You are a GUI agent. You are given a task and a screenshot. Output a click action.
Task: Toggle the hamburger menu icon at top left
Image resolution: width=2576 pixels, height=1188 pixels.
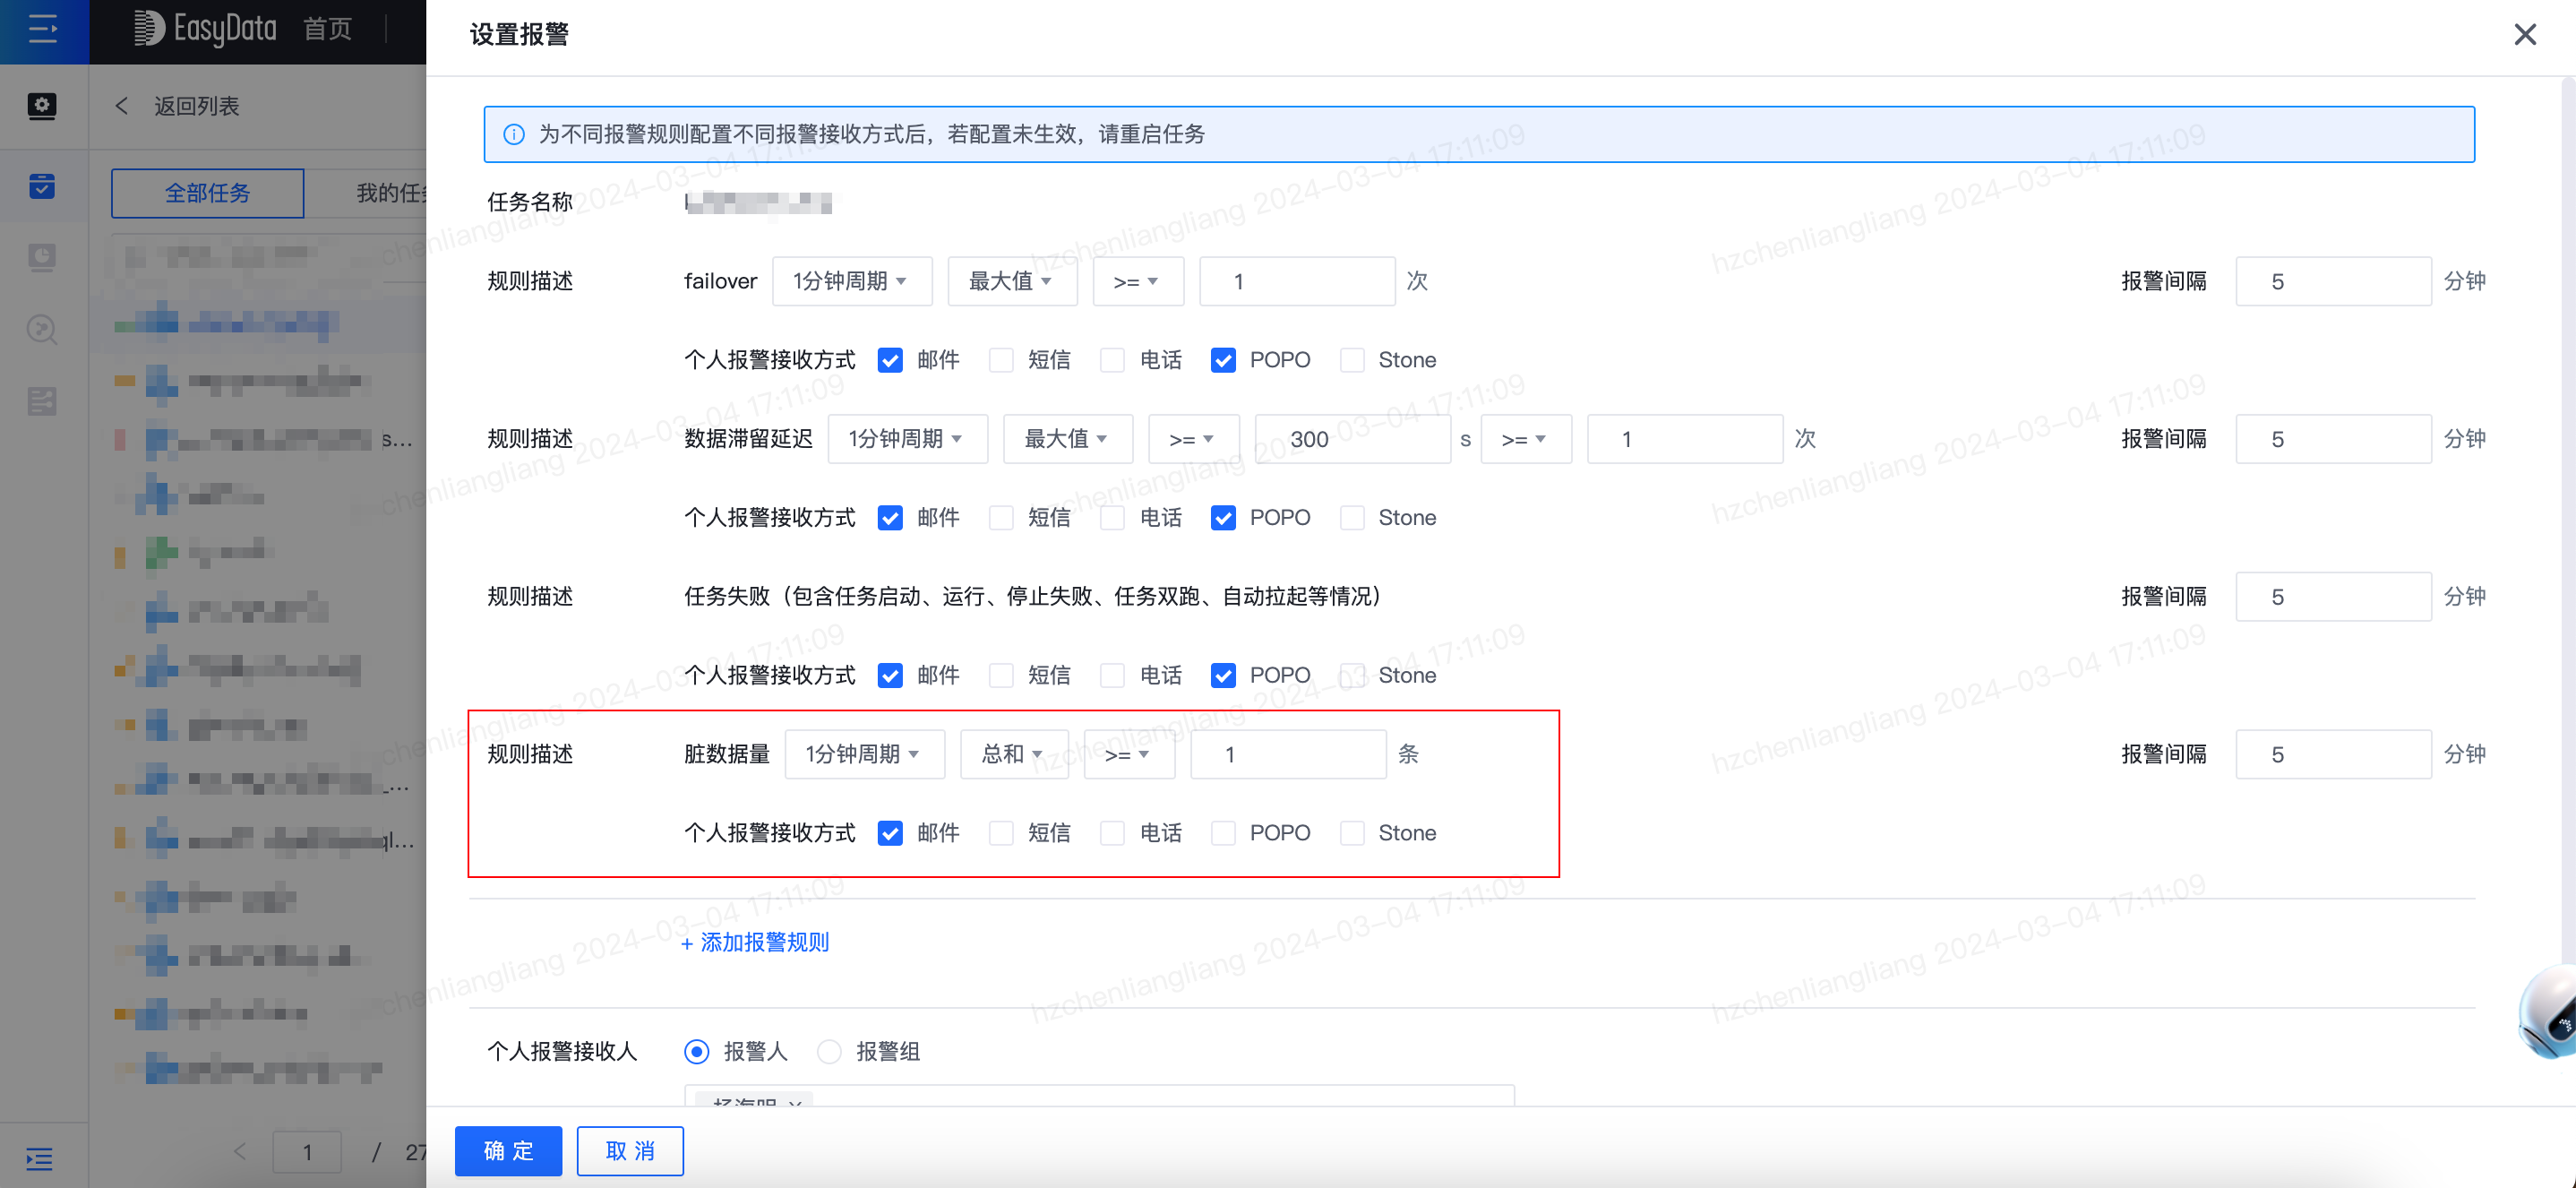(x=43, y=29)
